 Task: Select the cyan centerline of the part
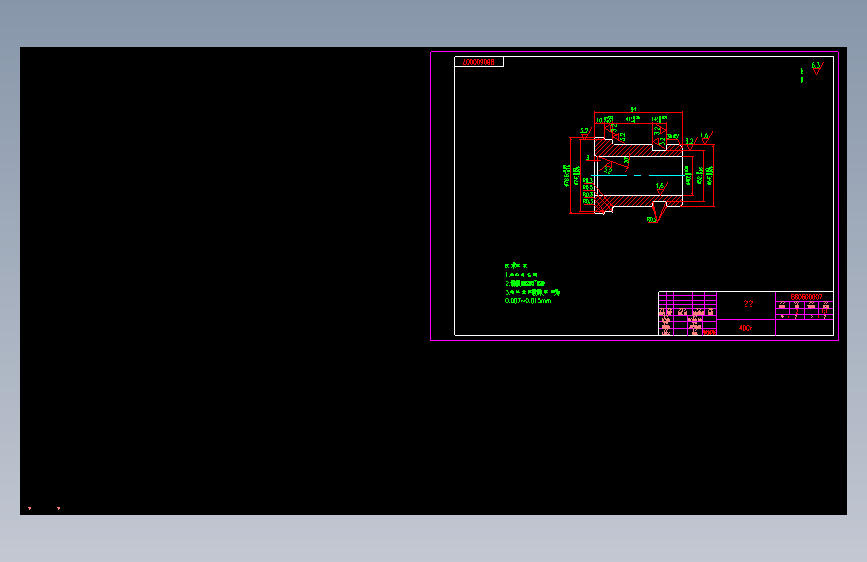[x=638, y=175]
